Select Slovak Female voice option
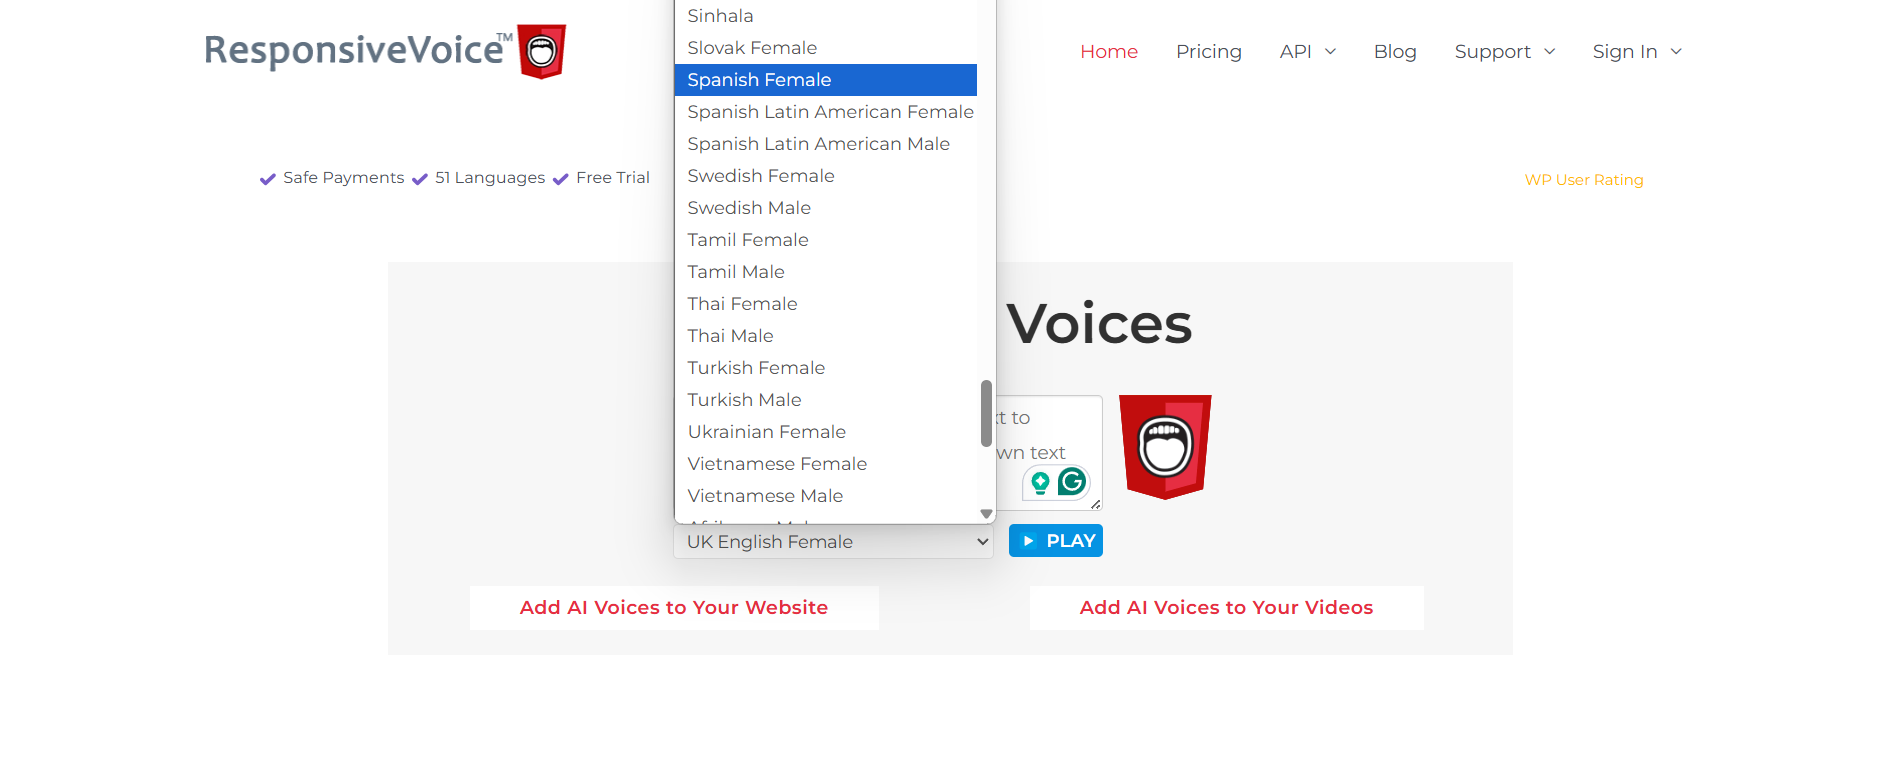1892x780 pixels. coord(826,48)
